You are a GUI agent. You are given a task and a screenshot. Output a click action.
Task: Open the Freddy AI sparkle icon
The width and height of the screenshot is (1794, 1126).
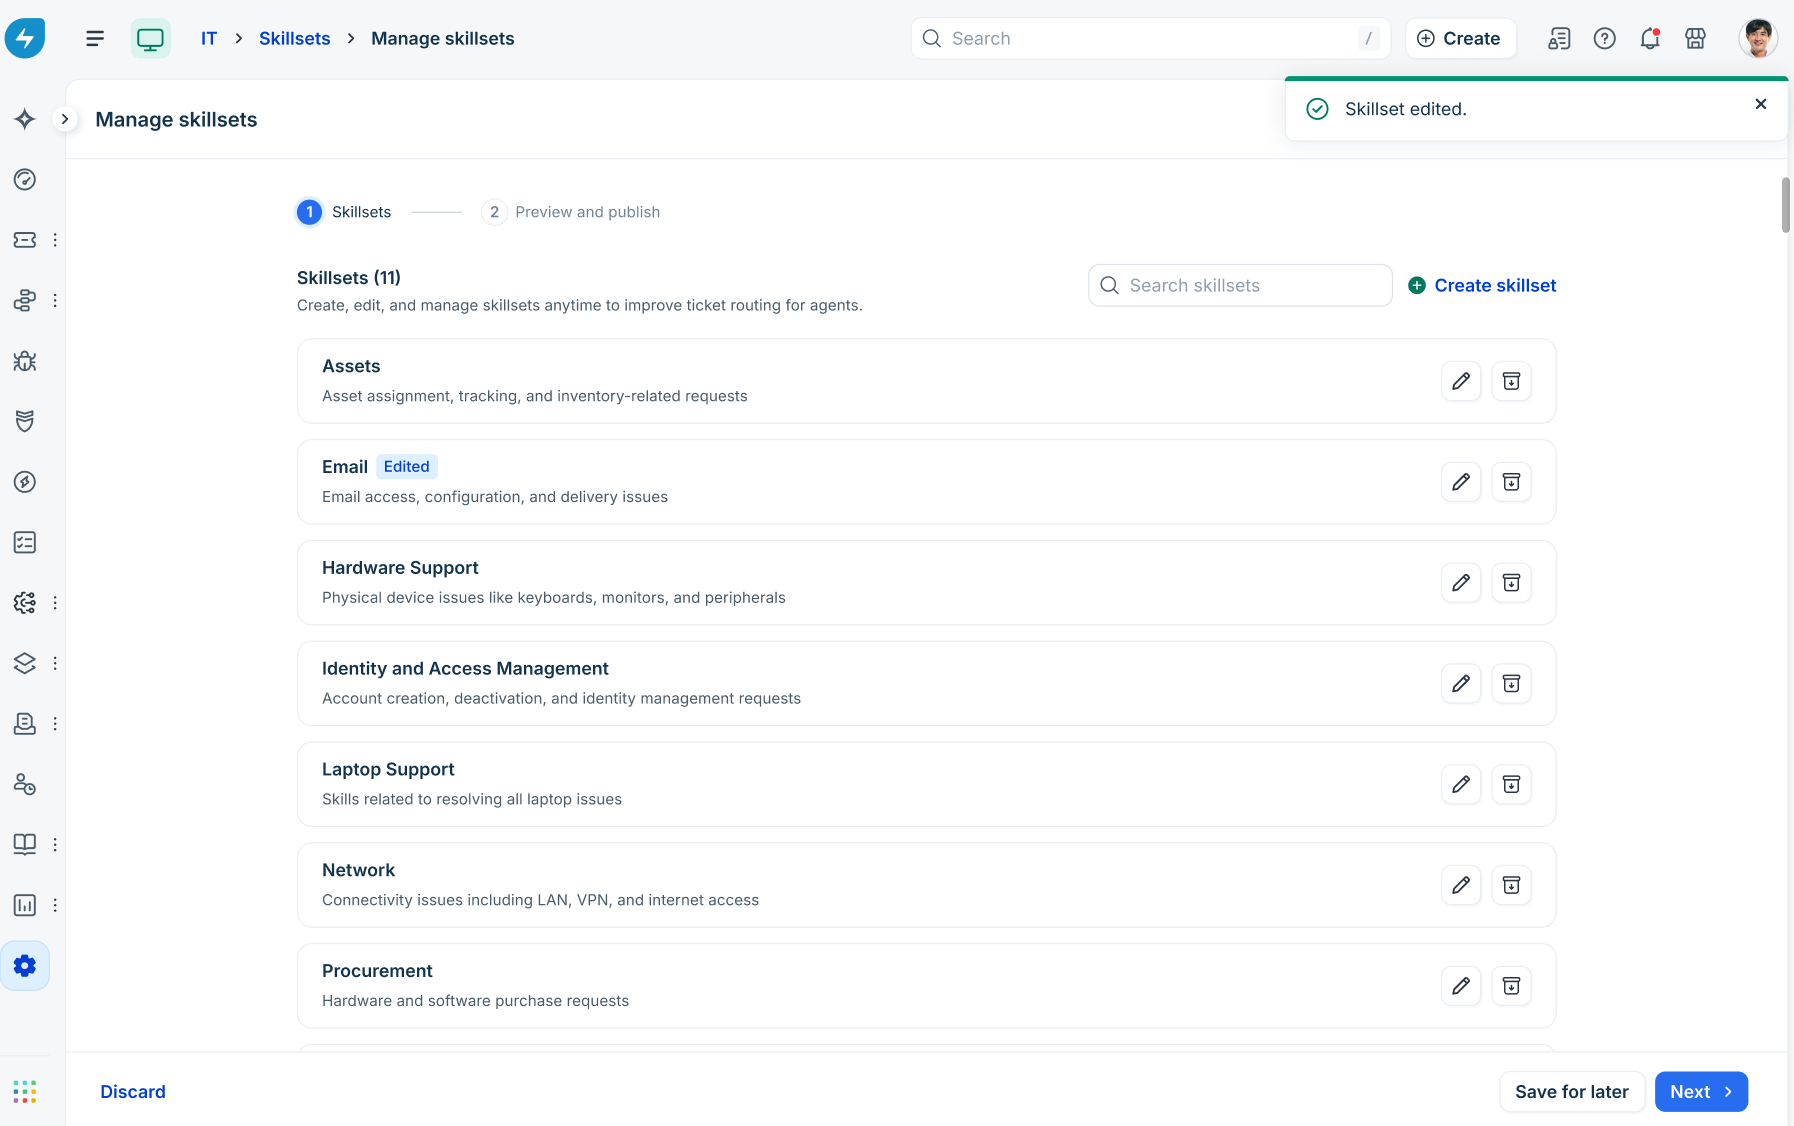(x=25, y=119)
